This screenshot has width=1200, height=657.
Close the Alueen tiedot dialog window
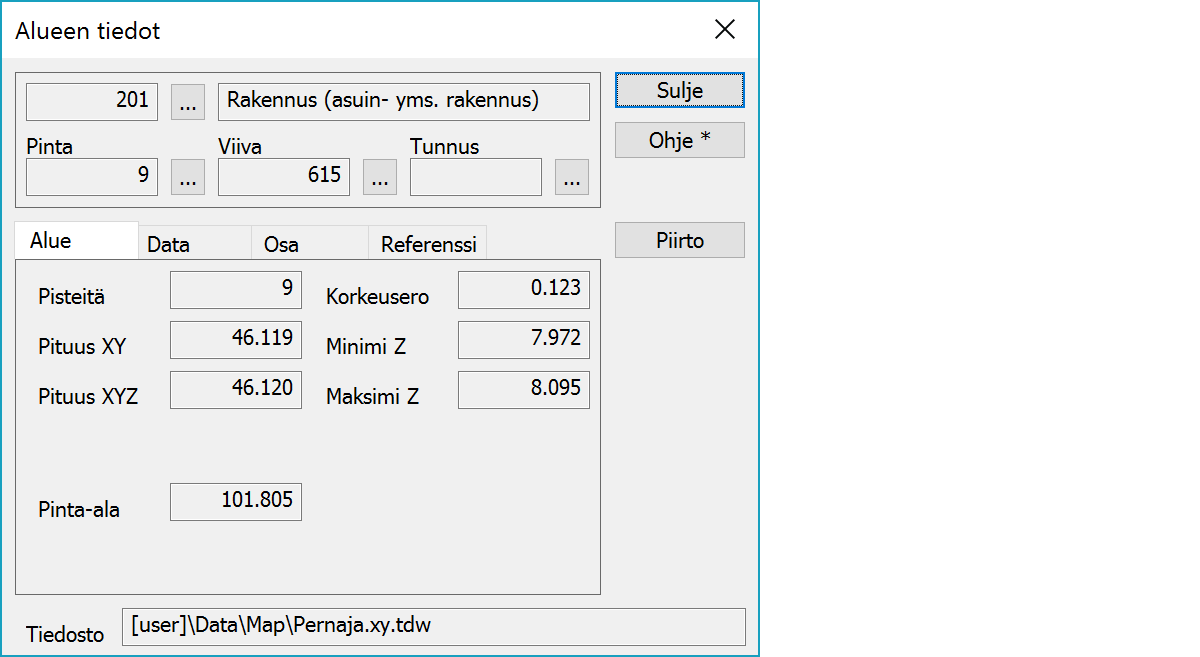725,30
